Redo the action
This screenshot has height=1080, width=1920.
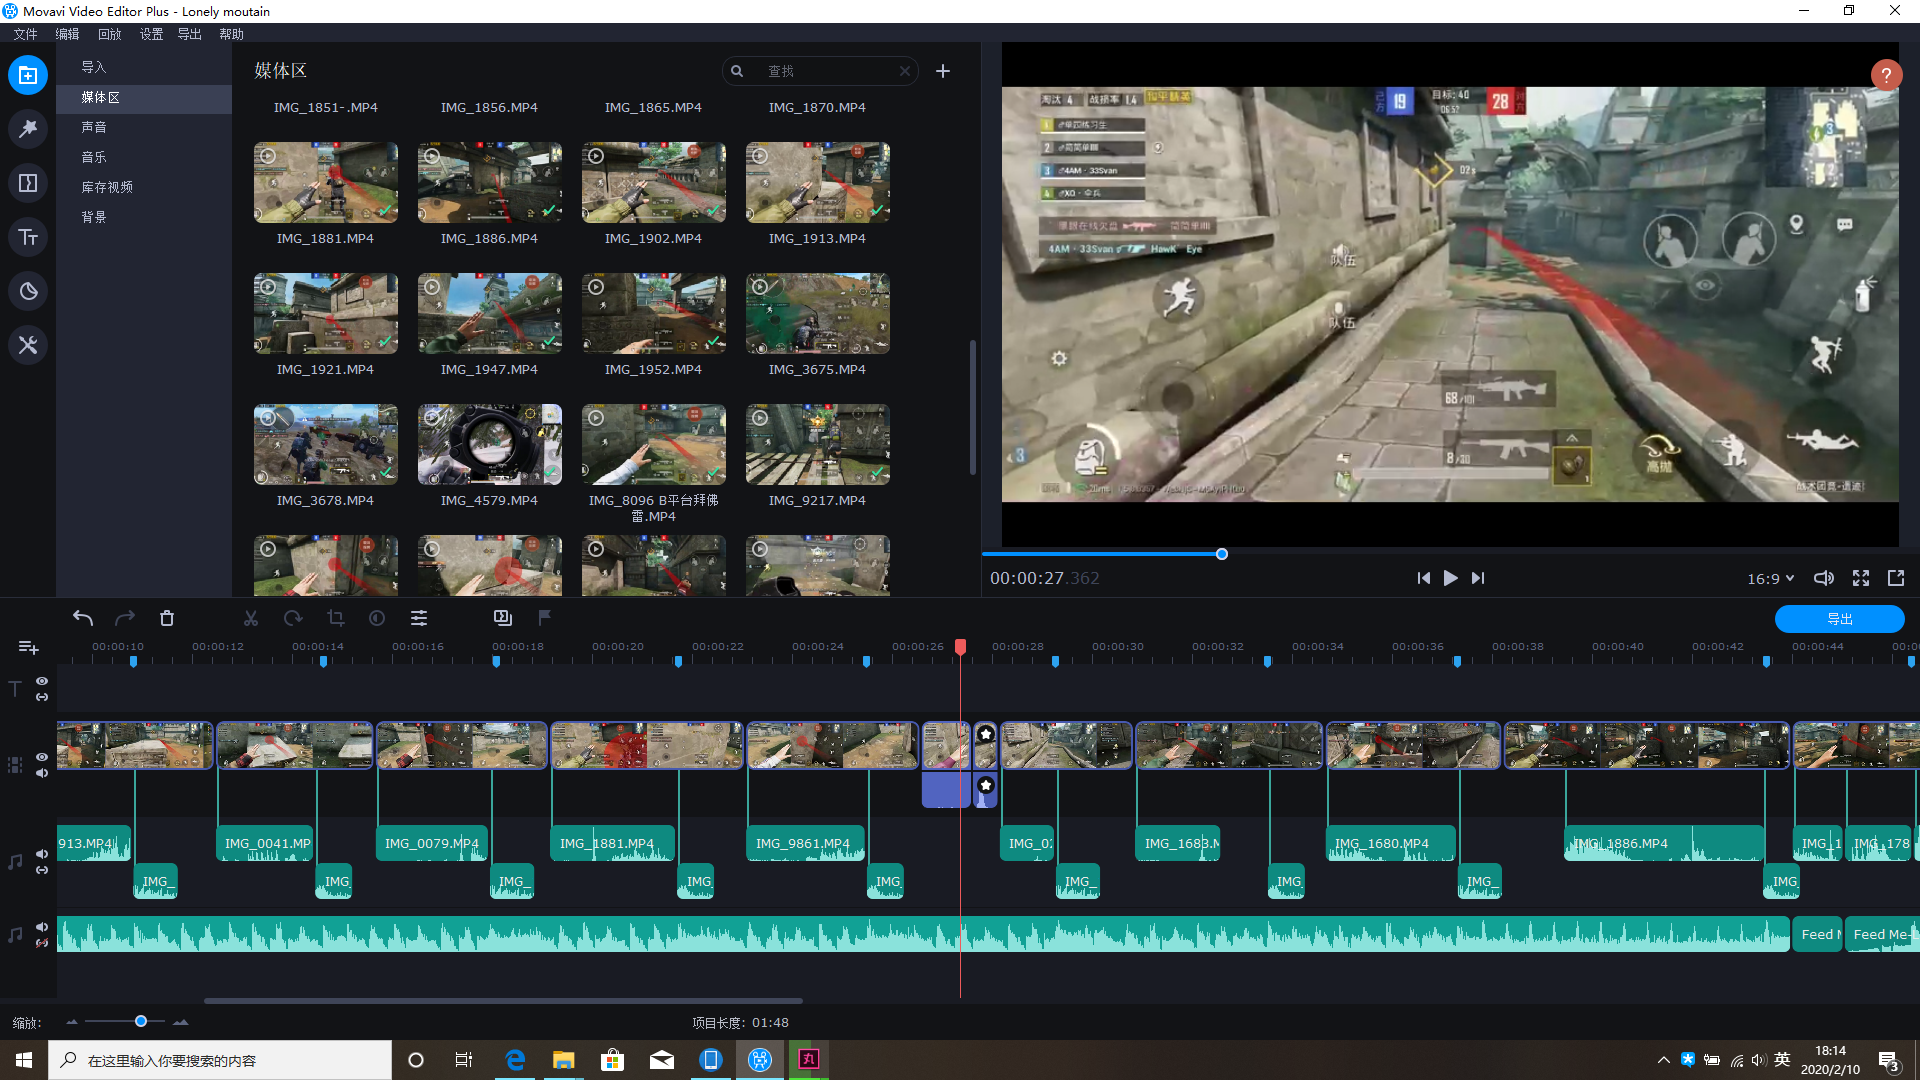125,618
